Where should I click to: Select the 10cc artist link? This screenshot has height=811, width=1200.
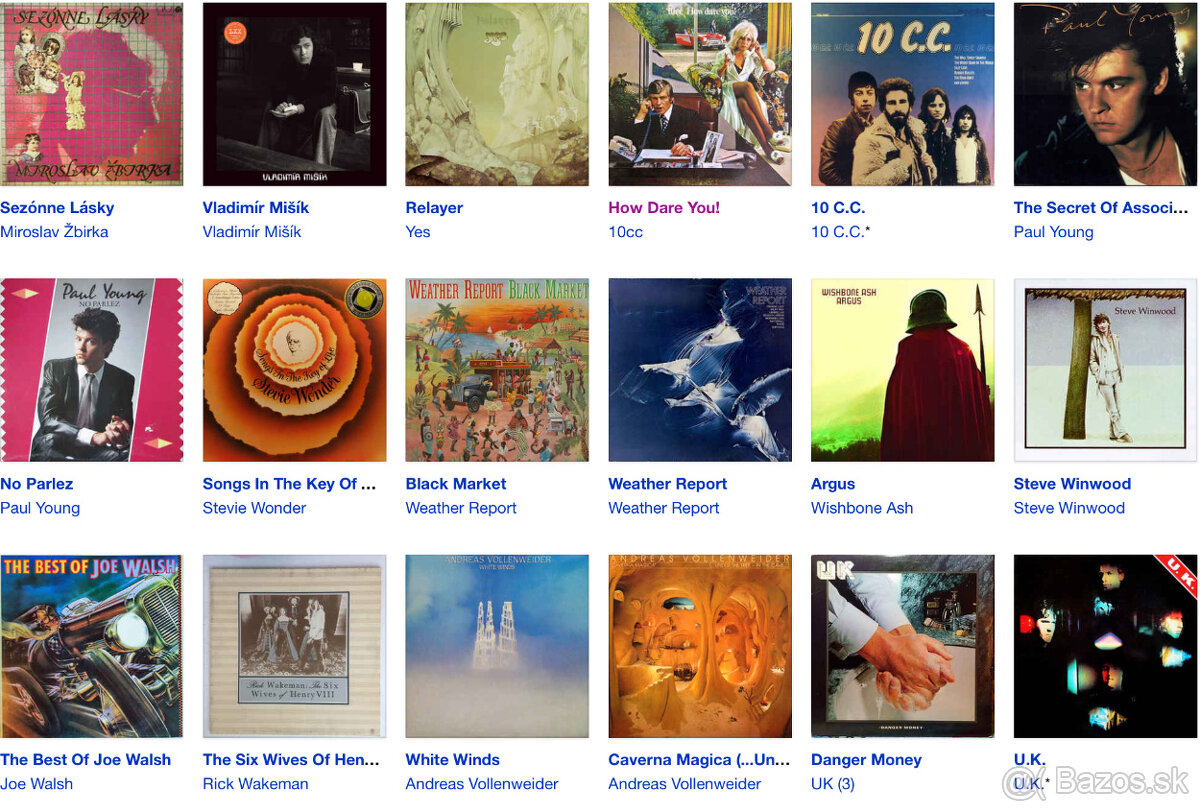[x=626, y=232]
